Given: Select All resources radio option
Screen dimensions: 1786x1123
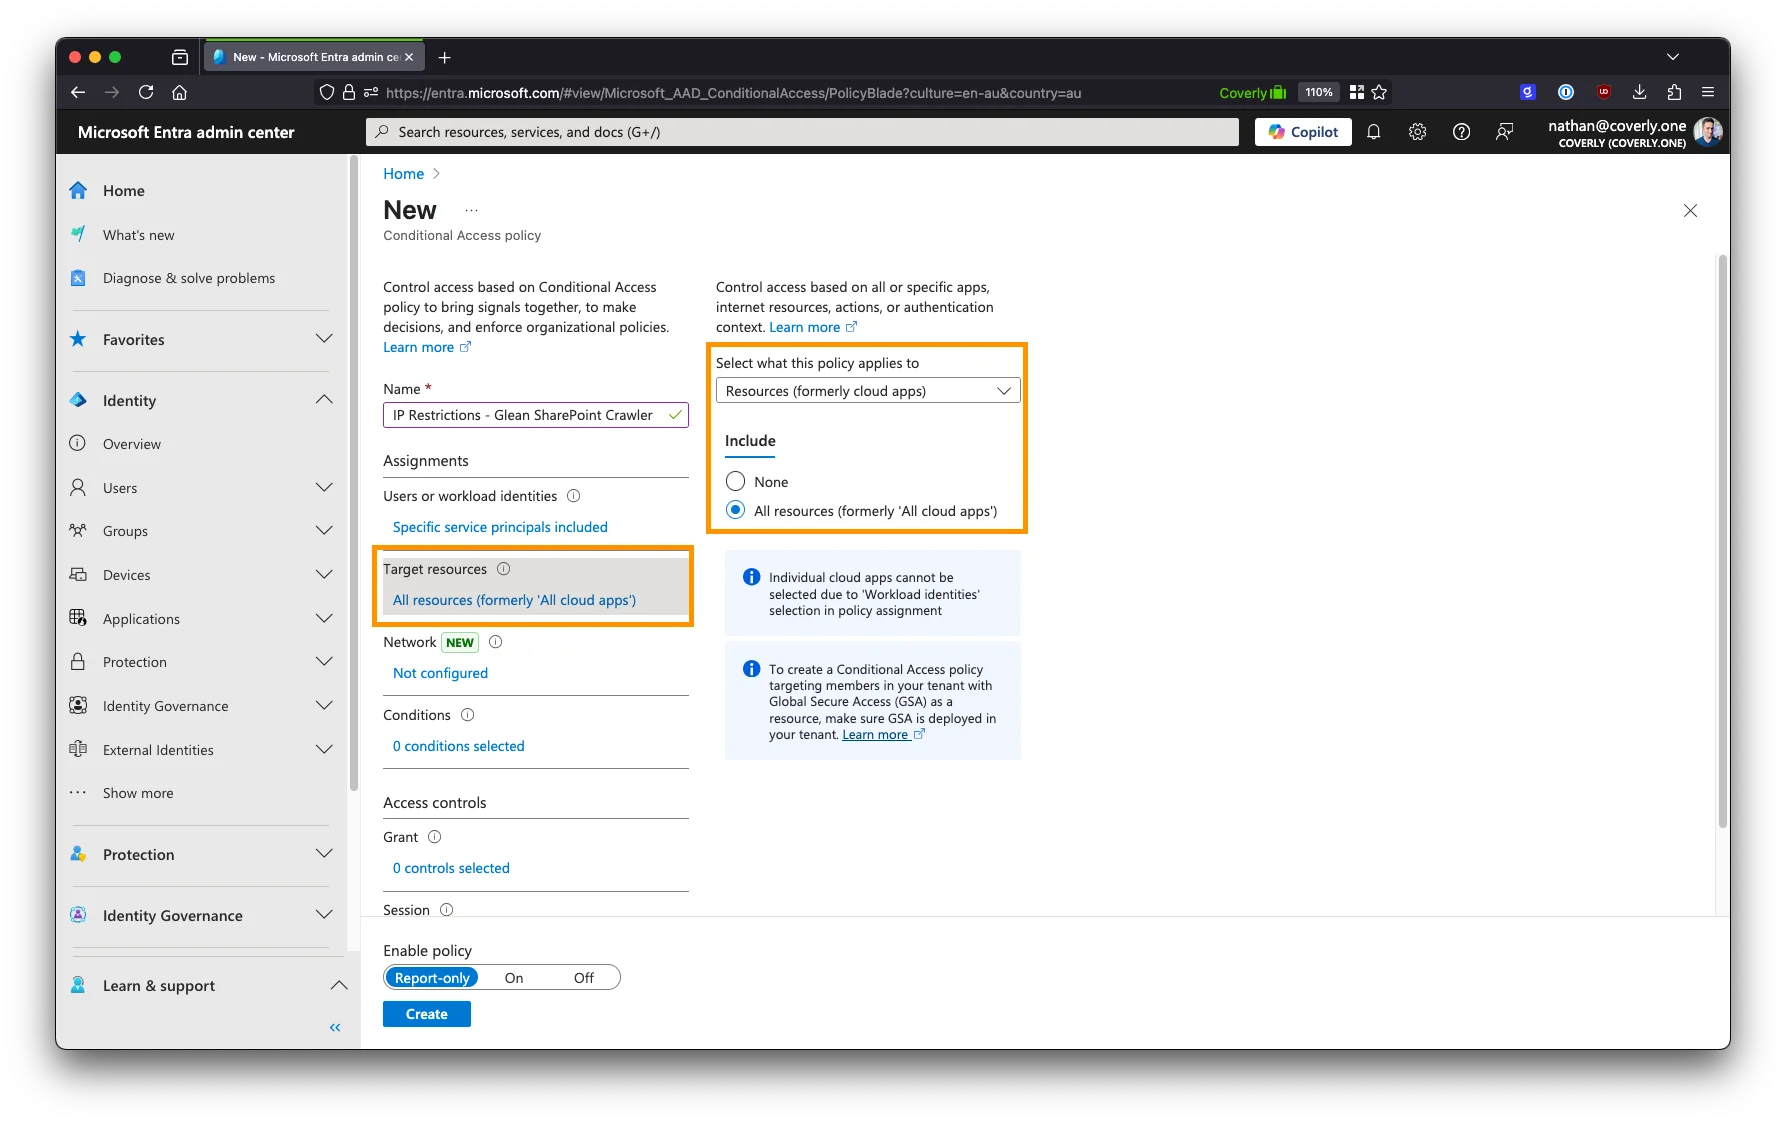Looking at the screenshot, I should pyautogui.click(x=736, y=510).
